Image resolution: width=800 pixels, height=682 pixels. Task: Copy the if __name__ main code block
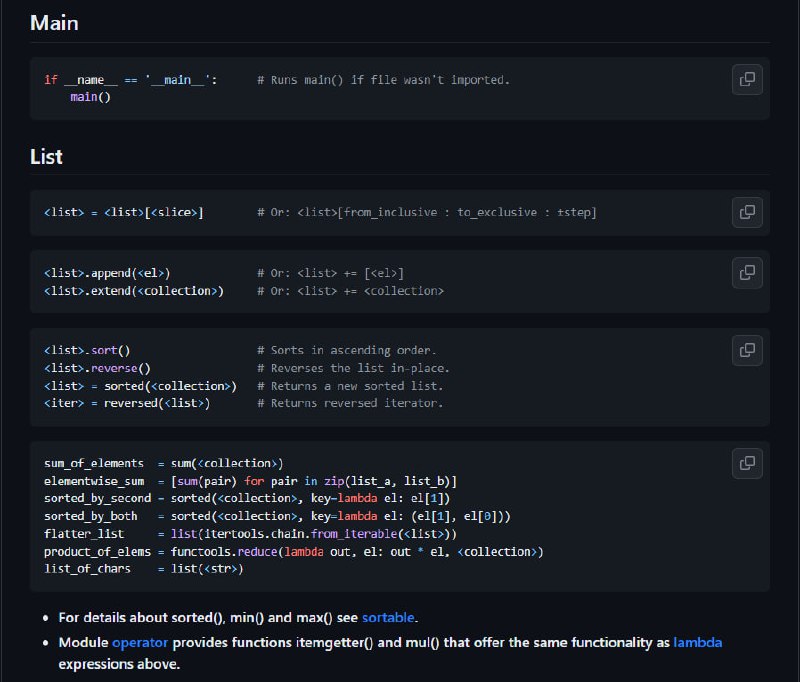(747, 80)
